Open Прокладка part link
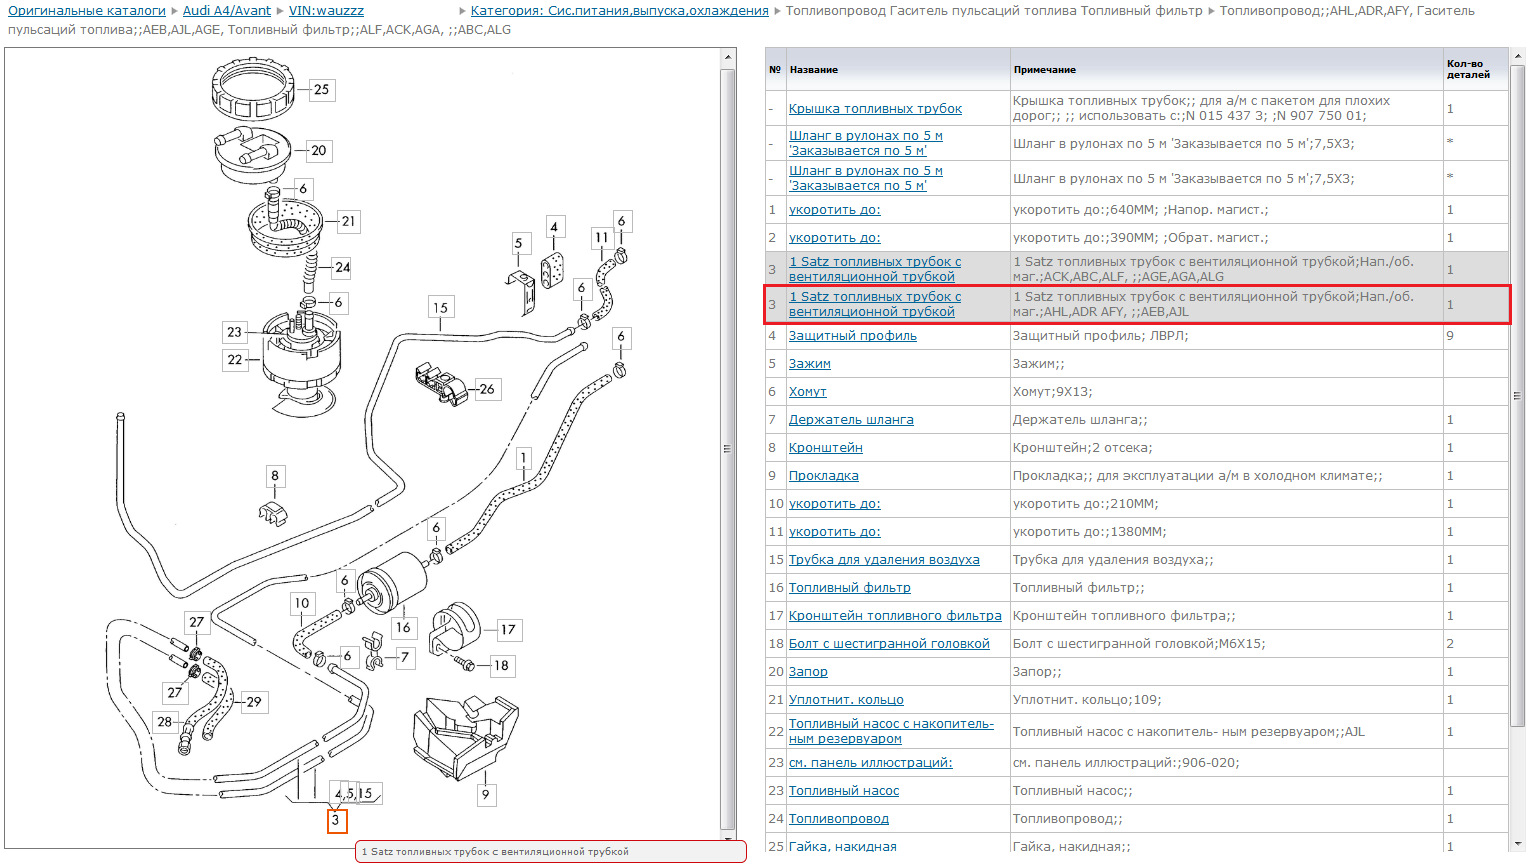 coord(823,476)
